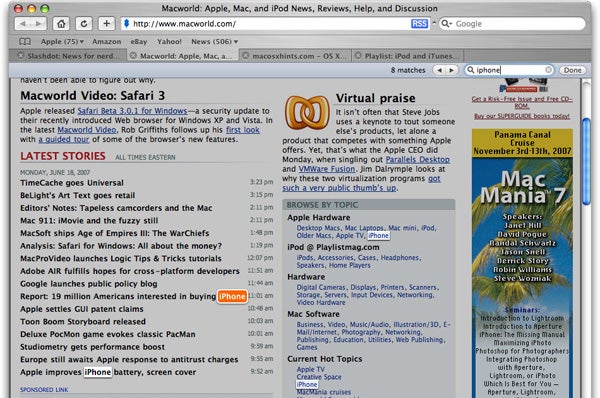Click the site icon in the address bar

point(127,24)
